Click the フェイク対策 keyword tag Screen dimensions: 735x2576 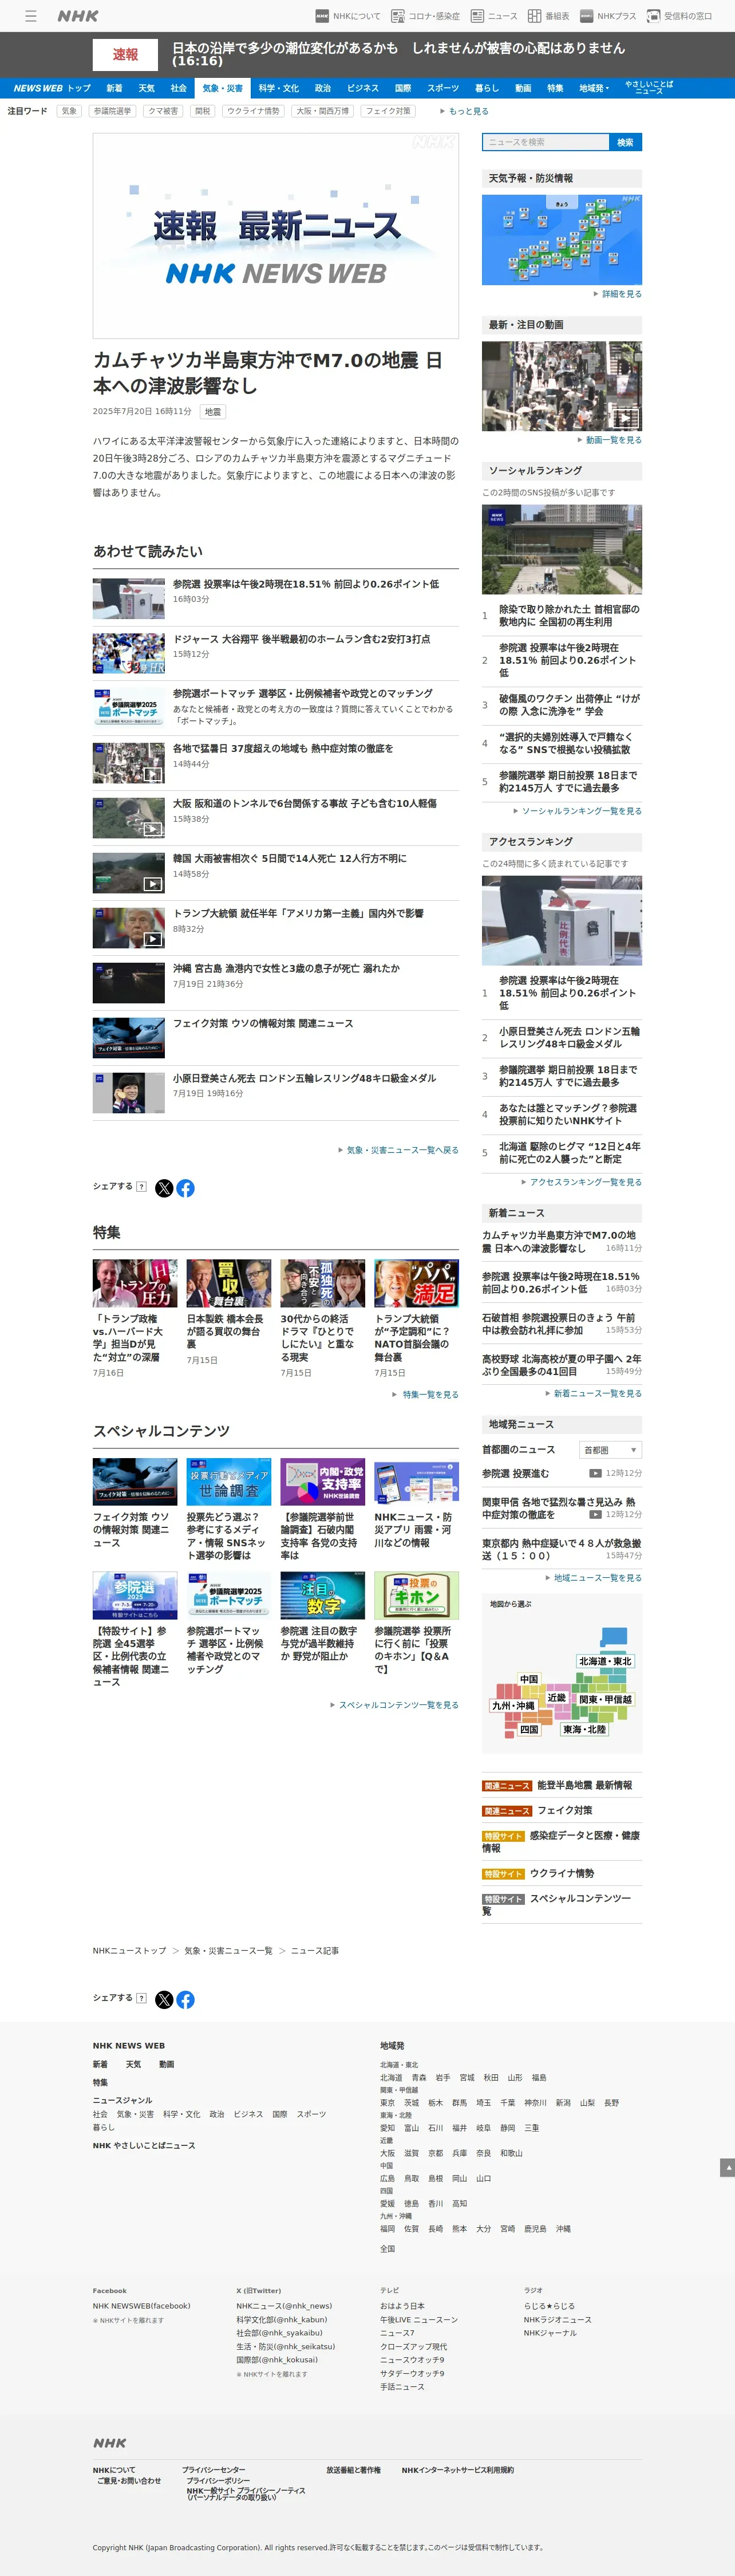pyautogui.click(x=388, y=111)
